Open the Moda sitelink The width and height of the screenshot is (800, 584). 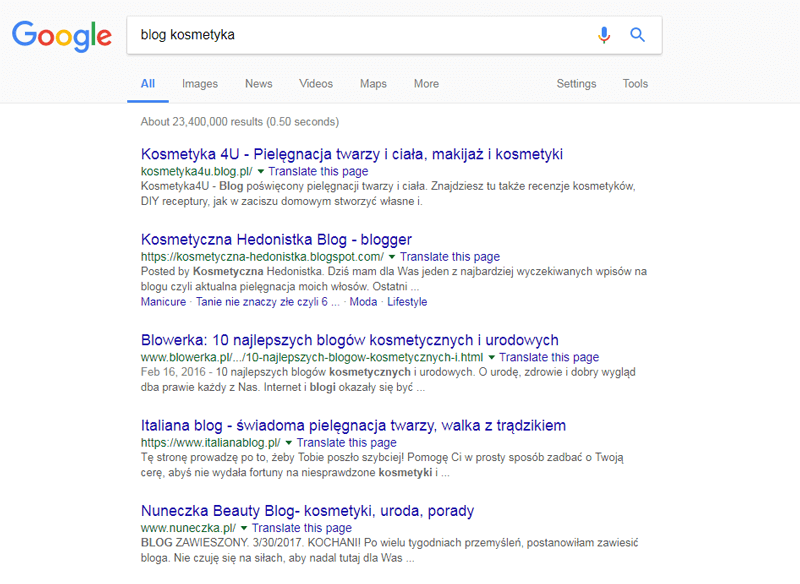pyautogui.click(x=363, y=302)
